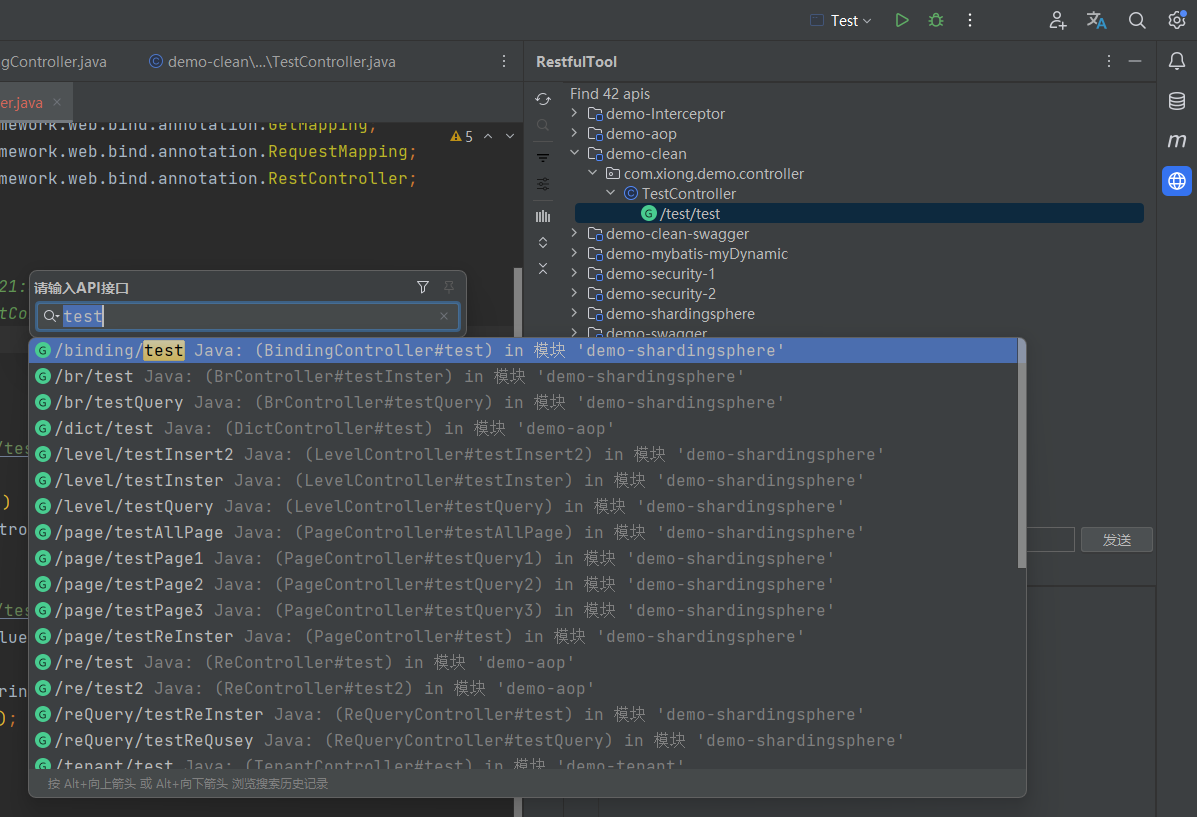The image size is (1197, 817).
Task: Open the Maven tool window
Action: pyautogui.click(x=1177, y=141)
